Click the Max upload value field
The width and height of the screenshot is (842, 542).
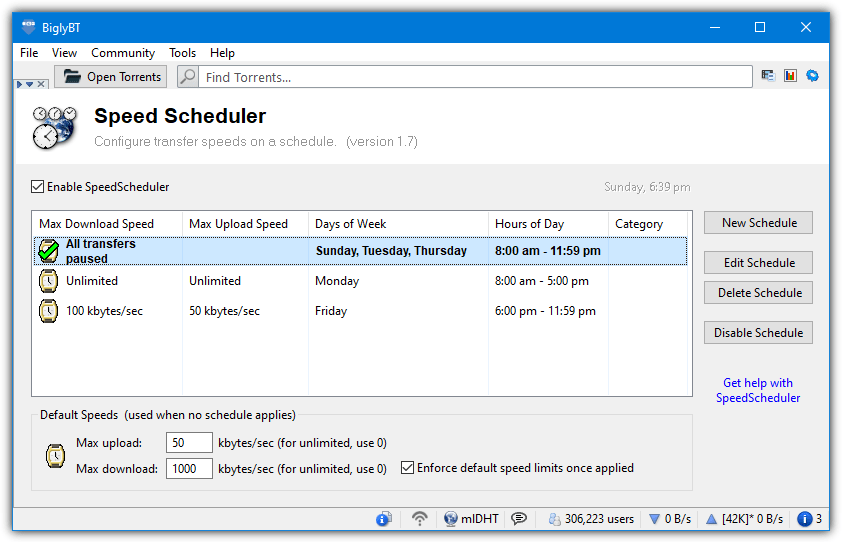pos(189,443)
